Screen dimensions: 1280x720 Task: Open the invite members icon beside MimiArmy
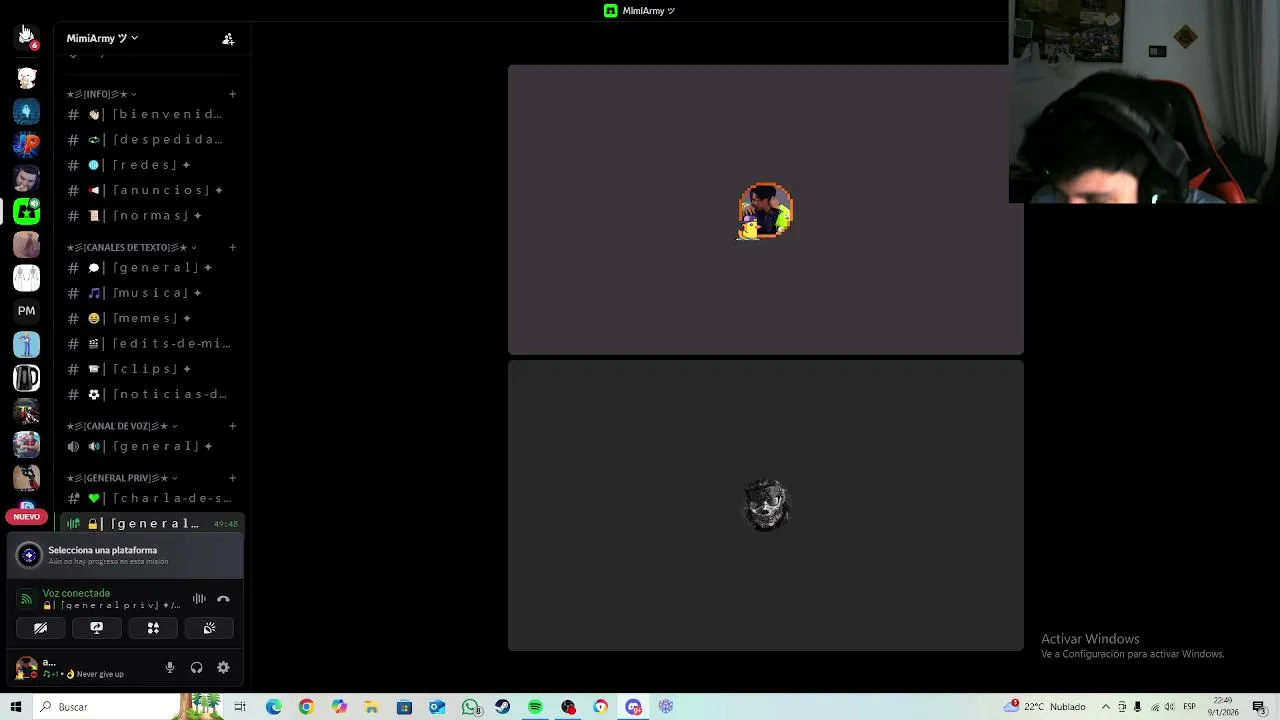coord(228,39)
